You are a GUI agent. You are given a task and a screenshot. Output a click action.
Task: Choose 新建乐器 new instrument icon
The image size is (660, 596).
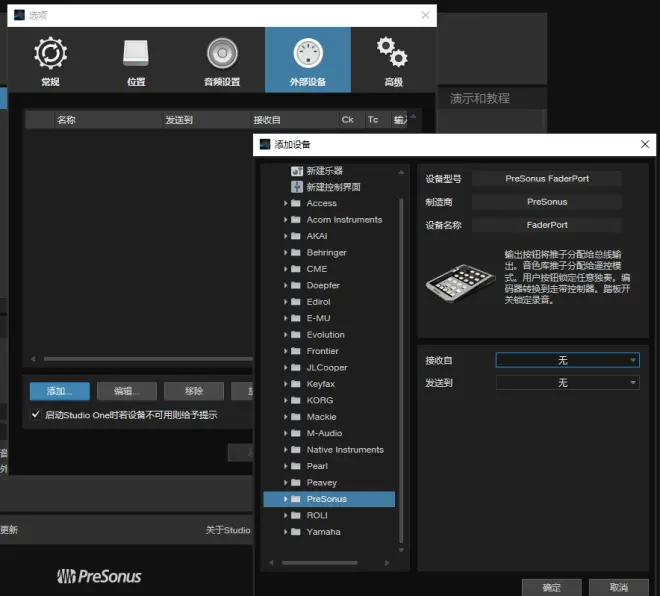[x=297, y=171]
